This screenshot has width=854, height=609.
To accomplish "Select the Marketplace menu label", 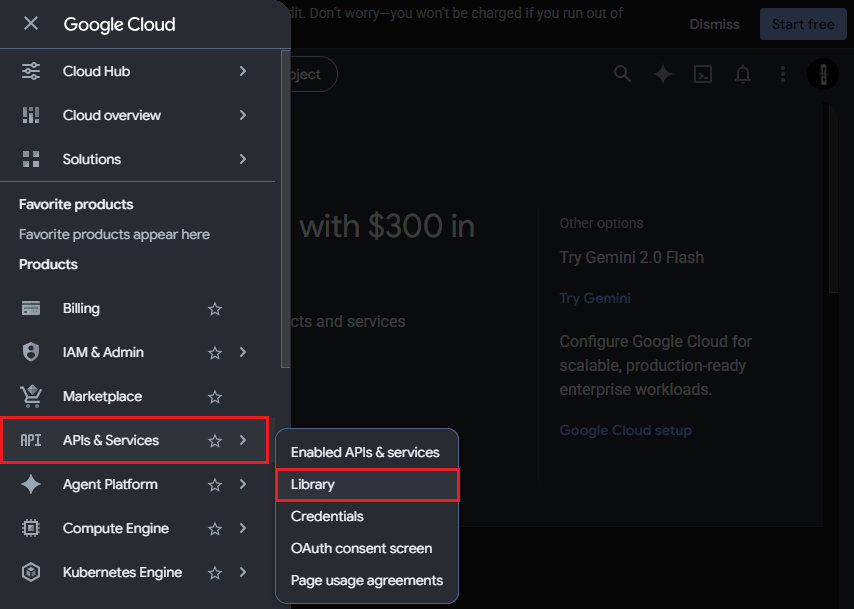I will click(102, 396).
